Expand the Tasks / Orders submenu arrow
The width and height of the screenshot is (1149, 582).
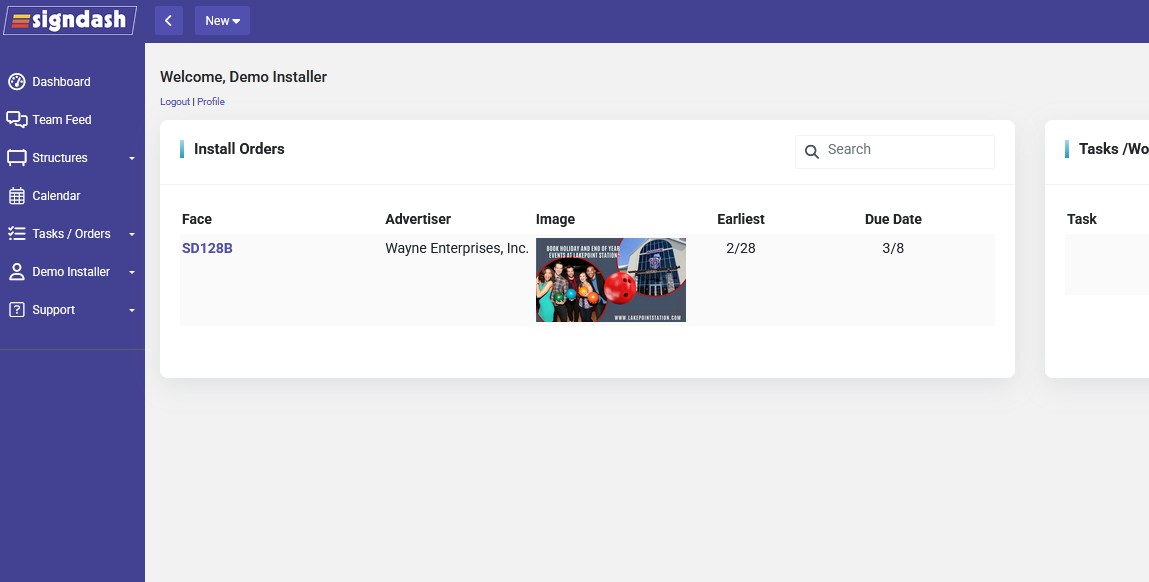point(132,235)
